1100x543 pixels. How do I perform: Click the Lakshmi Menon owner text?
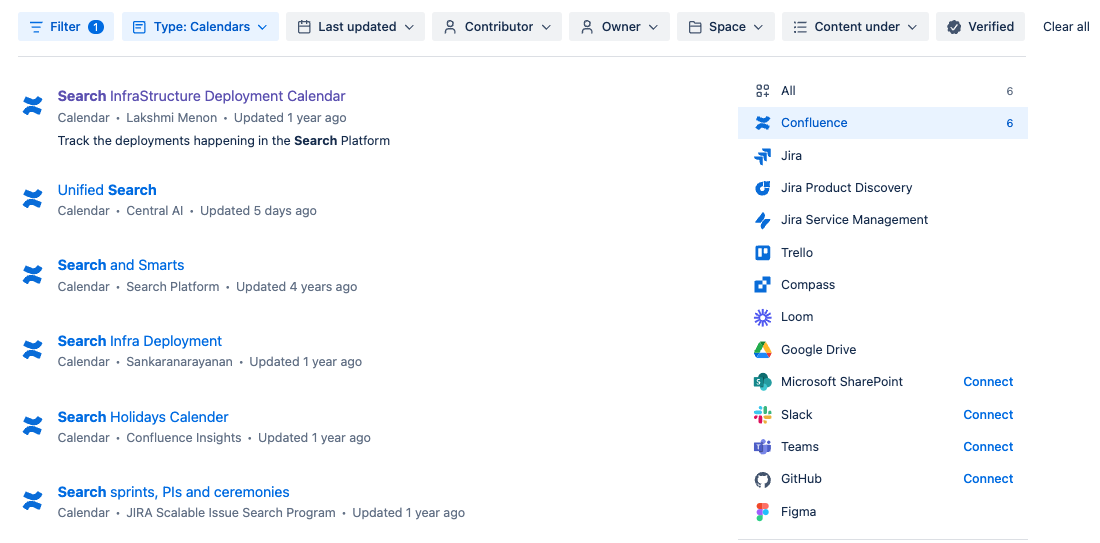click(172, 118)
